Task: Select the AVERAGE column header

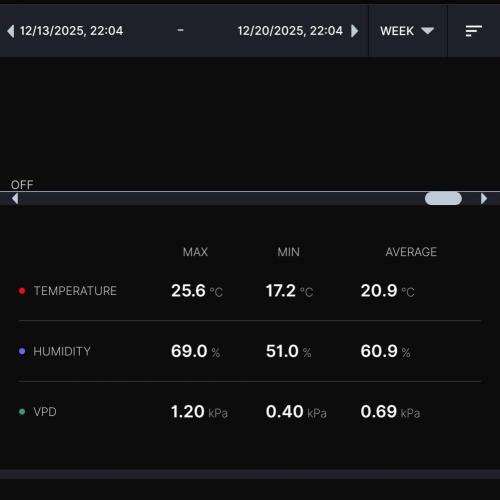Action: tap(411, 252)
